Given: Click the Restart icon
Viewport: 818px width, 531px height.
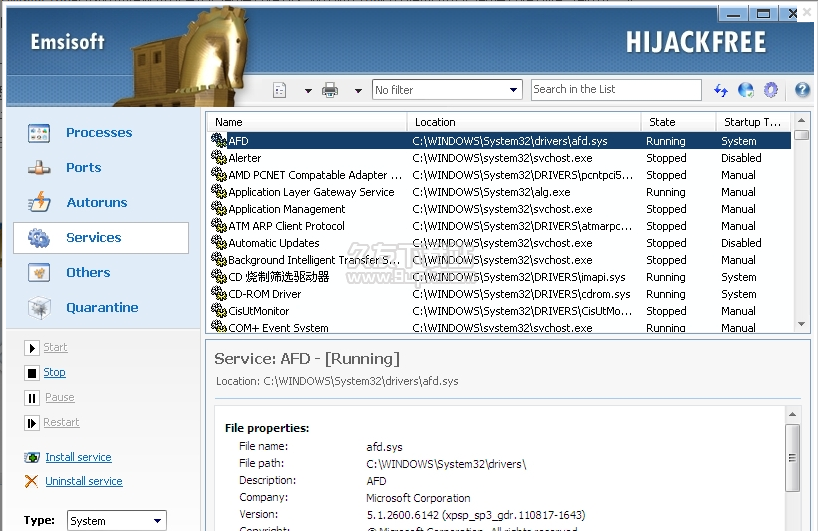Looking at the screenshot, I should (32, 423).
